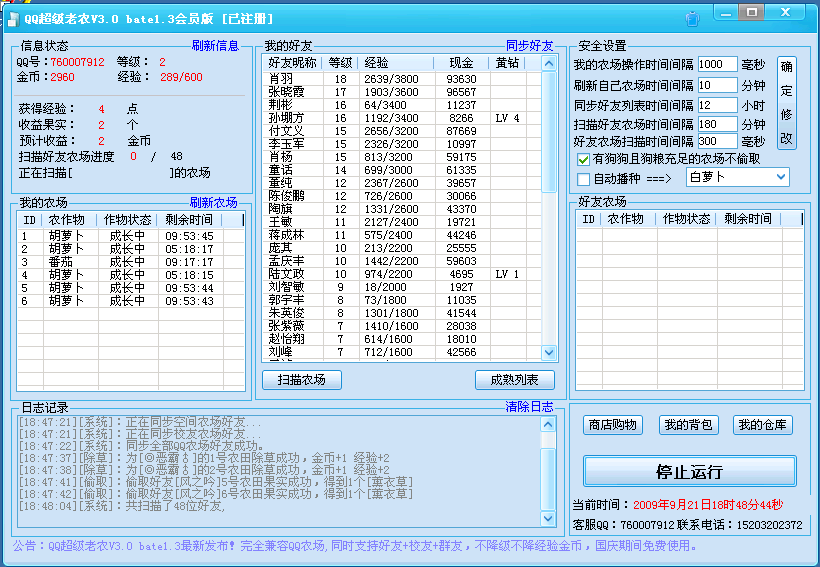The image size is (820, 567).
Task: Click 剩余时间 header in 我的农场 table
Action: pos(189,220)
